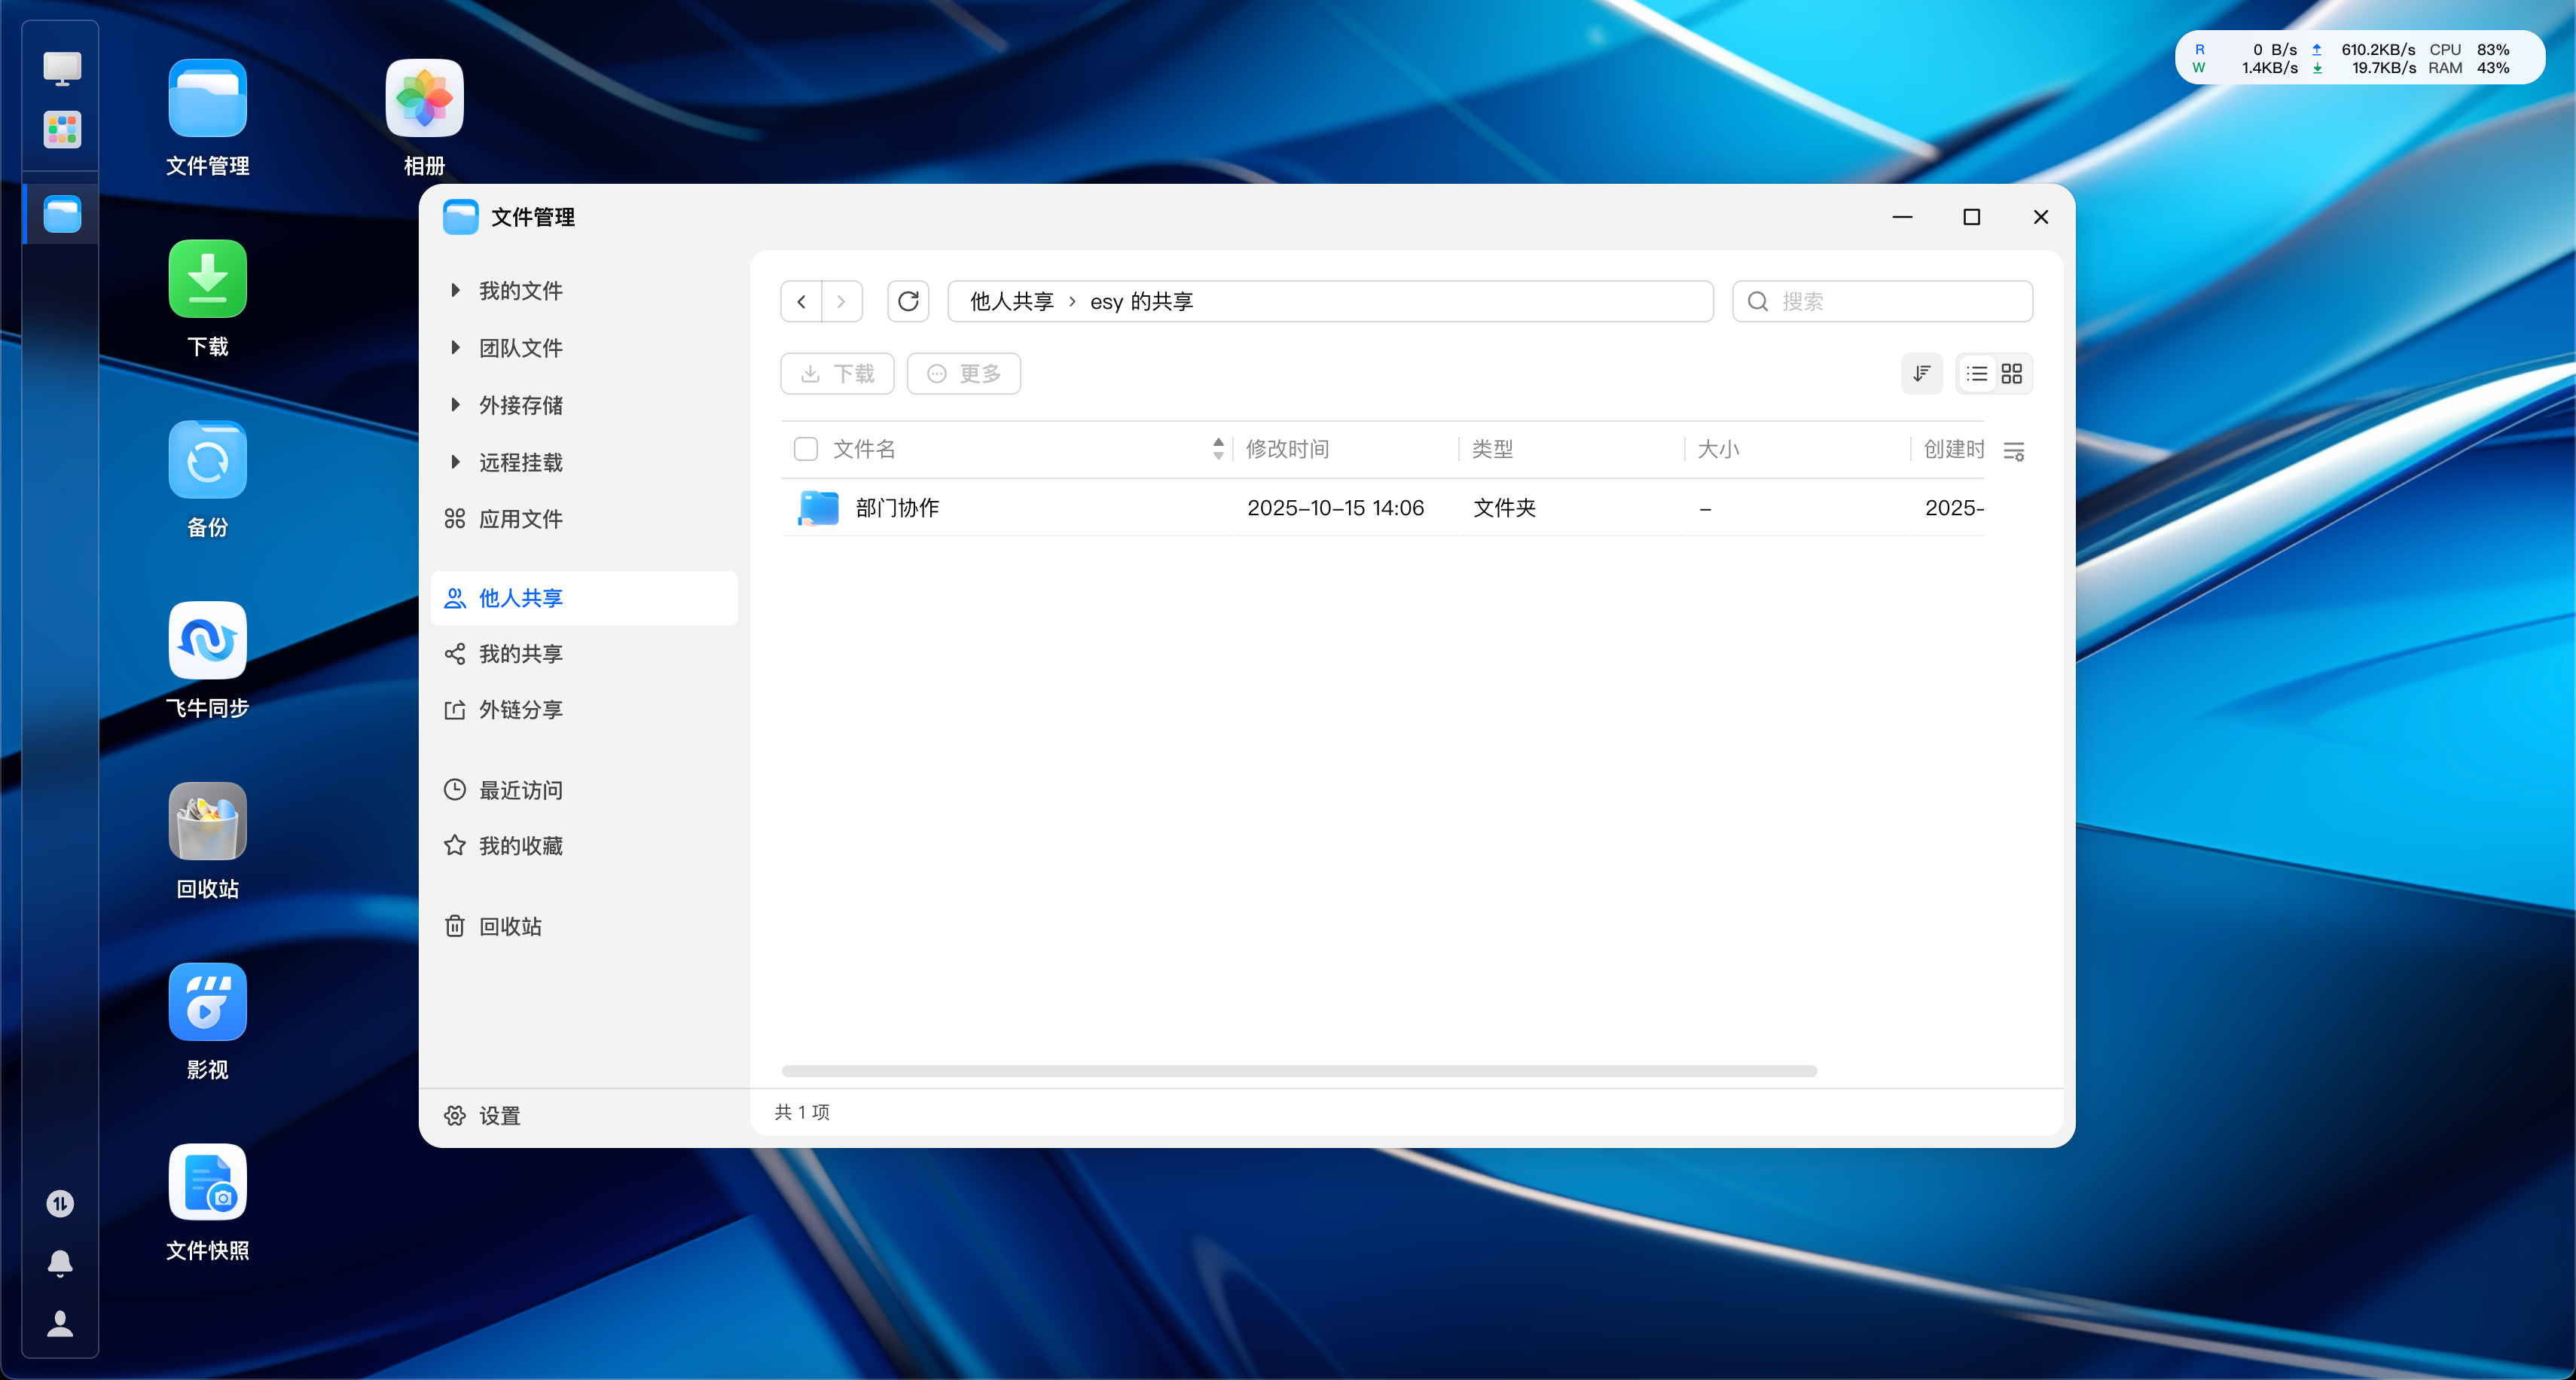This screenshot has height=1380, width=2576.
Task: Select 应用文件 in the sidebar
Action: [x=584, y=519]
